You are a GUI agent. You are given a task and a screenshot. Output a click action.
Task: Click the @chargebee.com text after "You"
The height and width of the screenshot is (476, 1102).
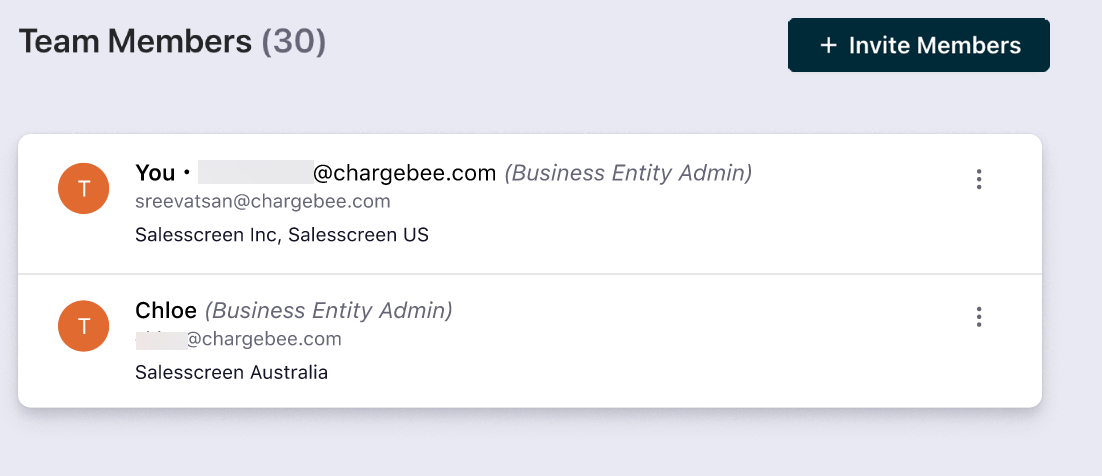405,174
